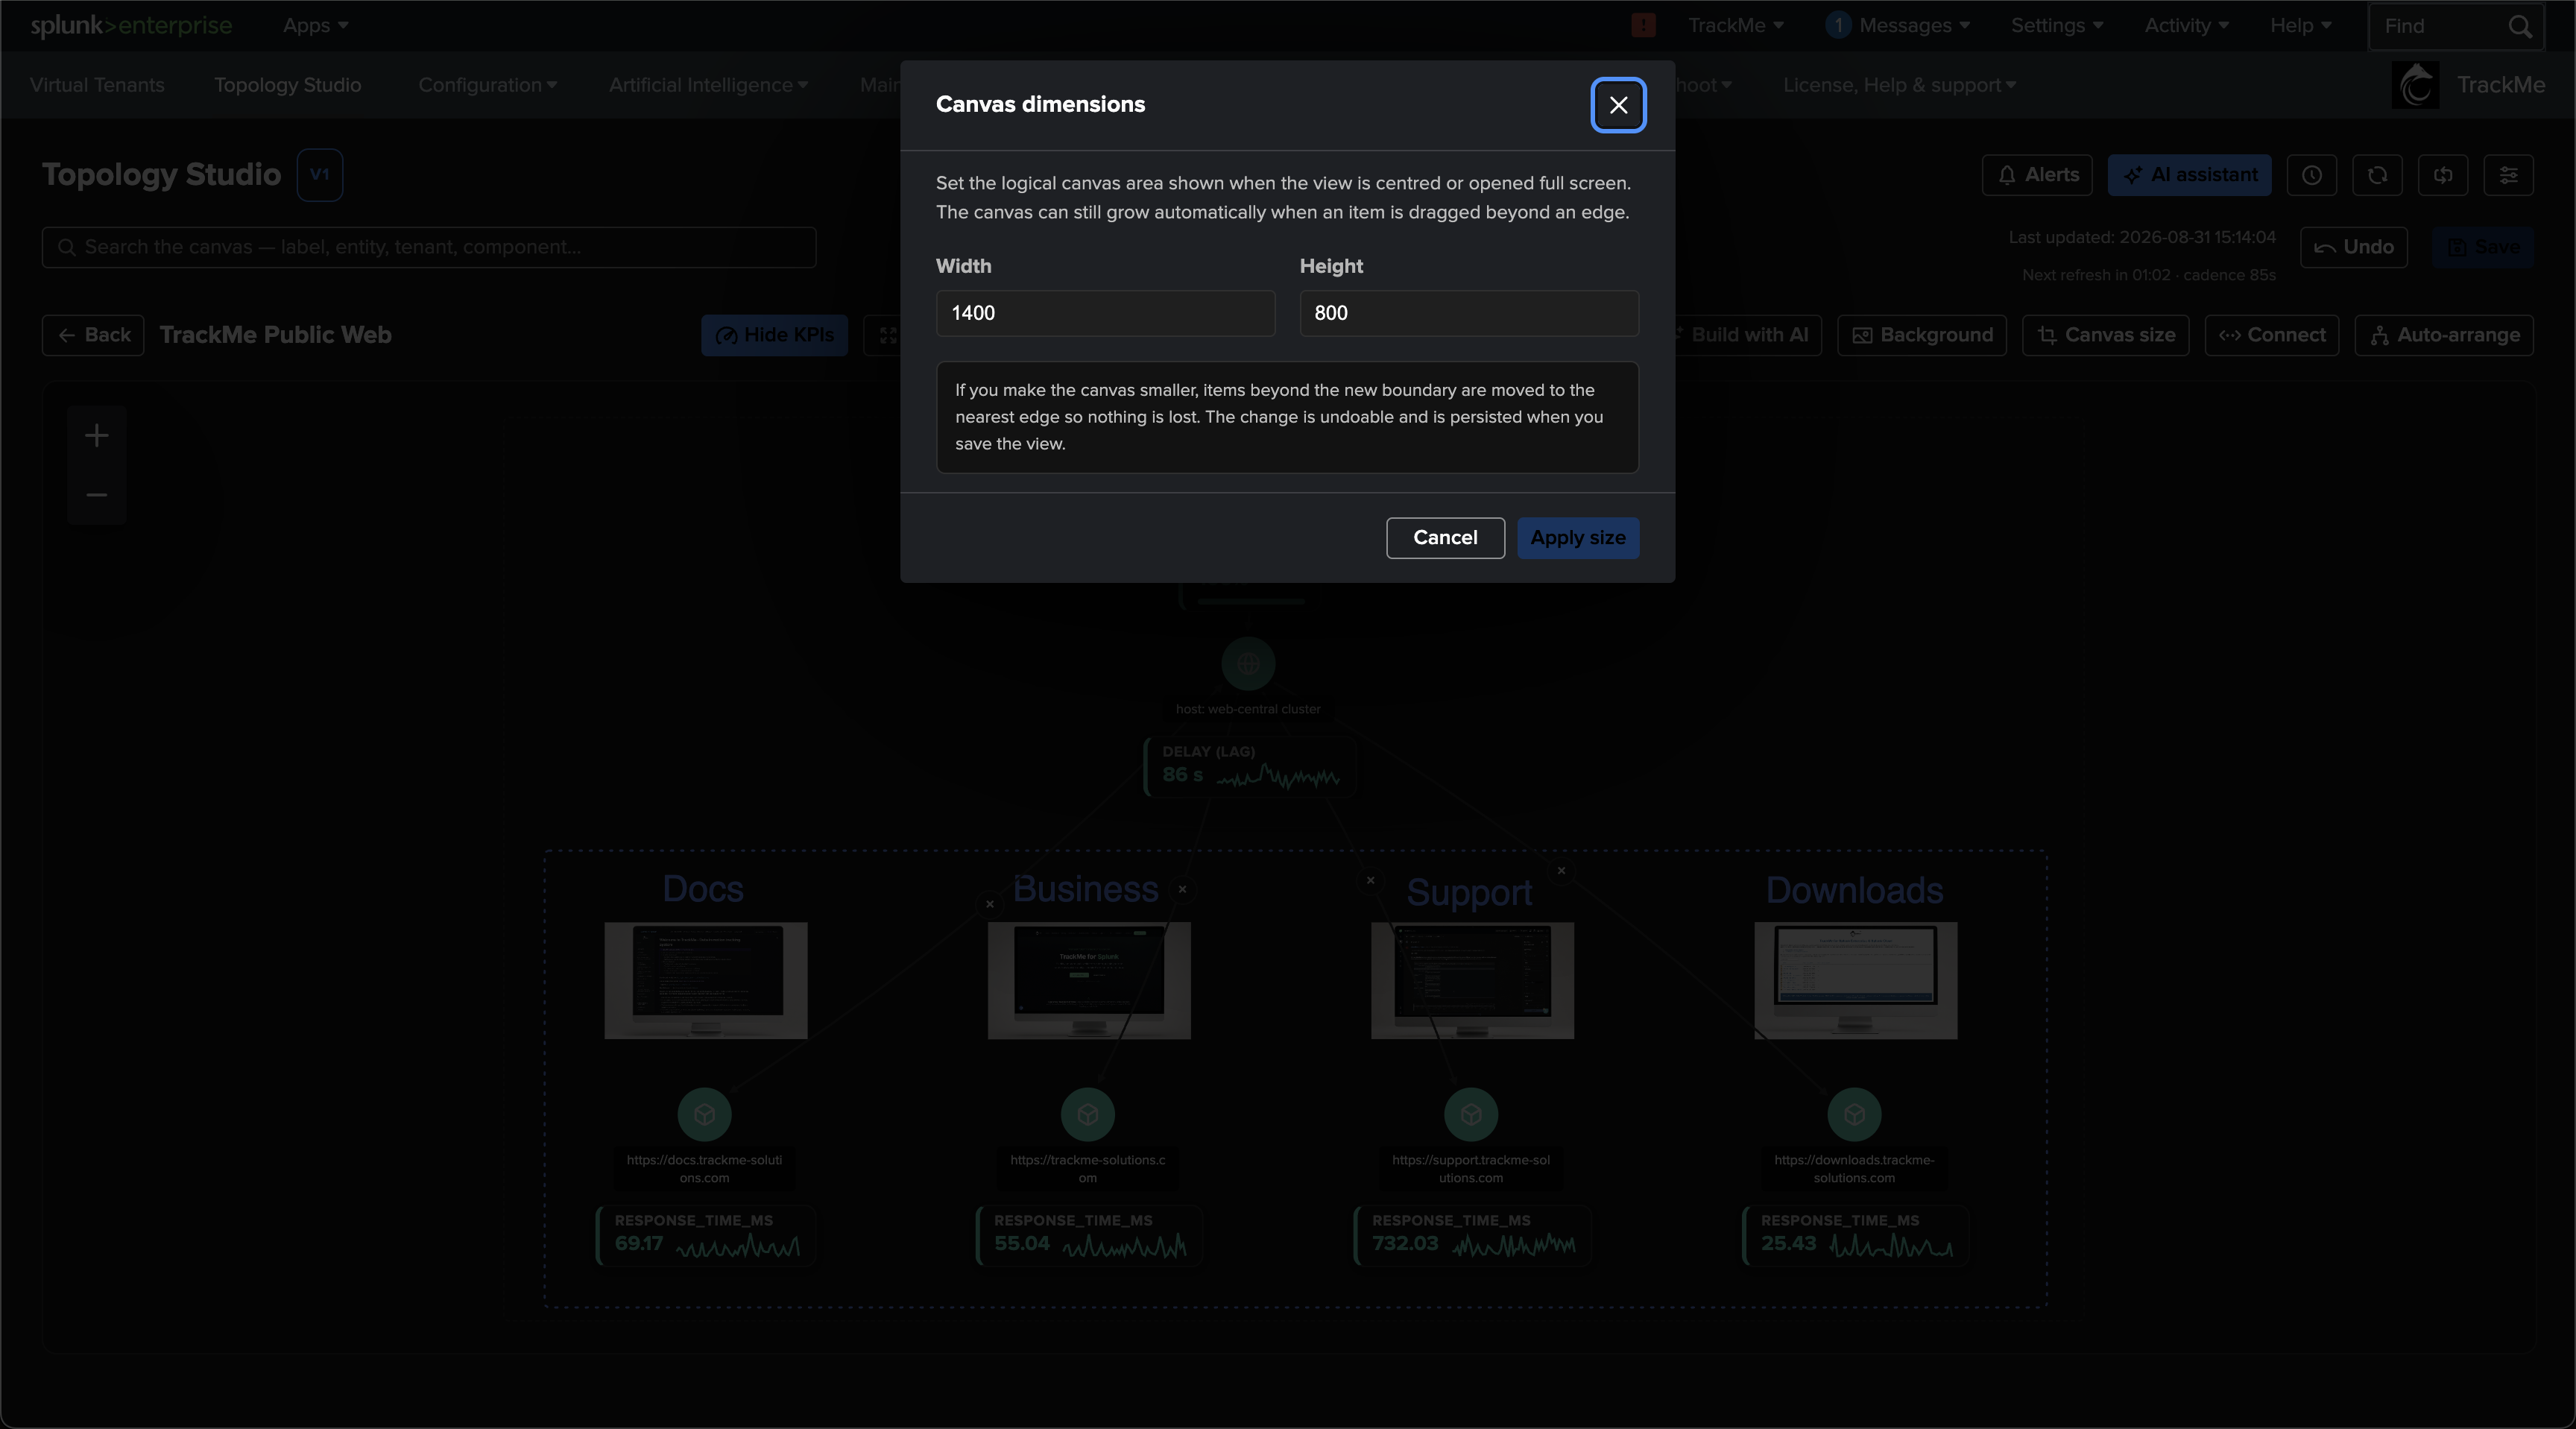This screenshot has width=2576, height=1429.
Task: Click Auto-arrange button
Action: pos(2443,335)
